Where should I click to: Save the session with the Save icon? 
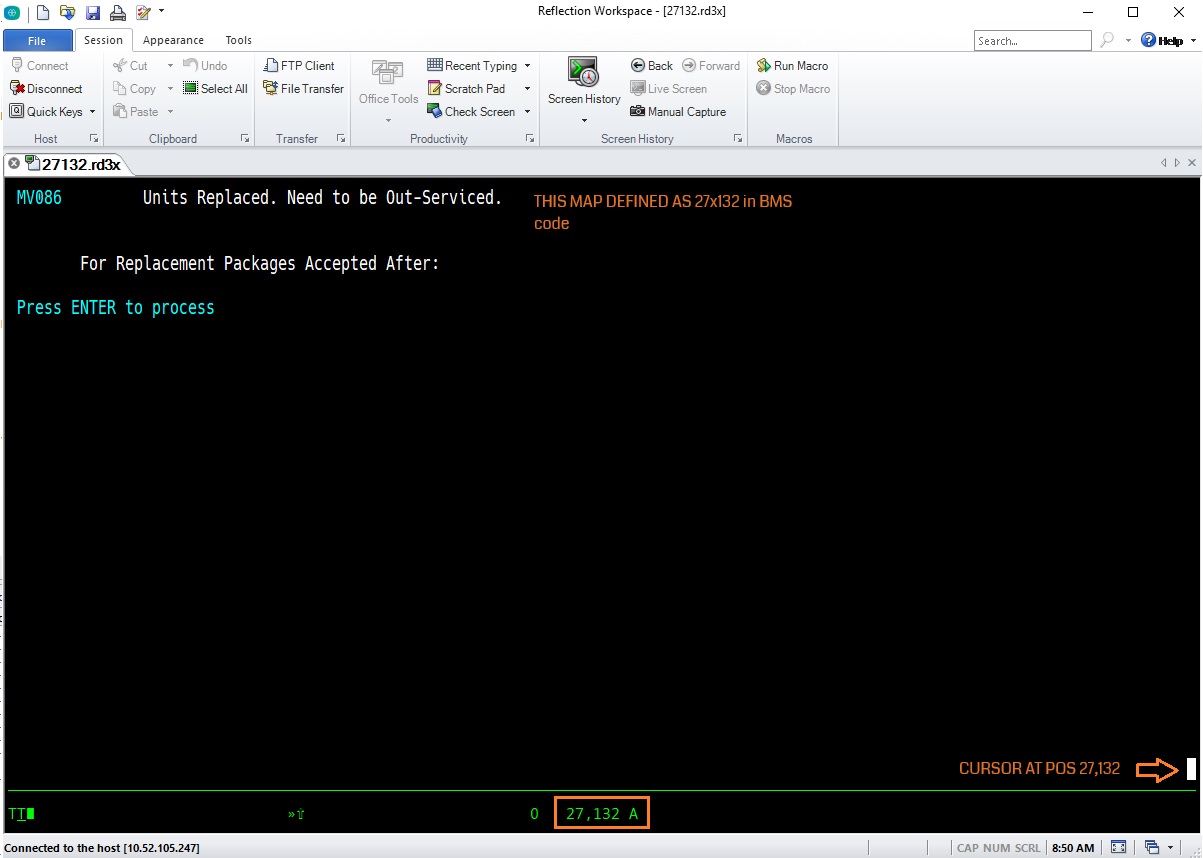[93, 12]
